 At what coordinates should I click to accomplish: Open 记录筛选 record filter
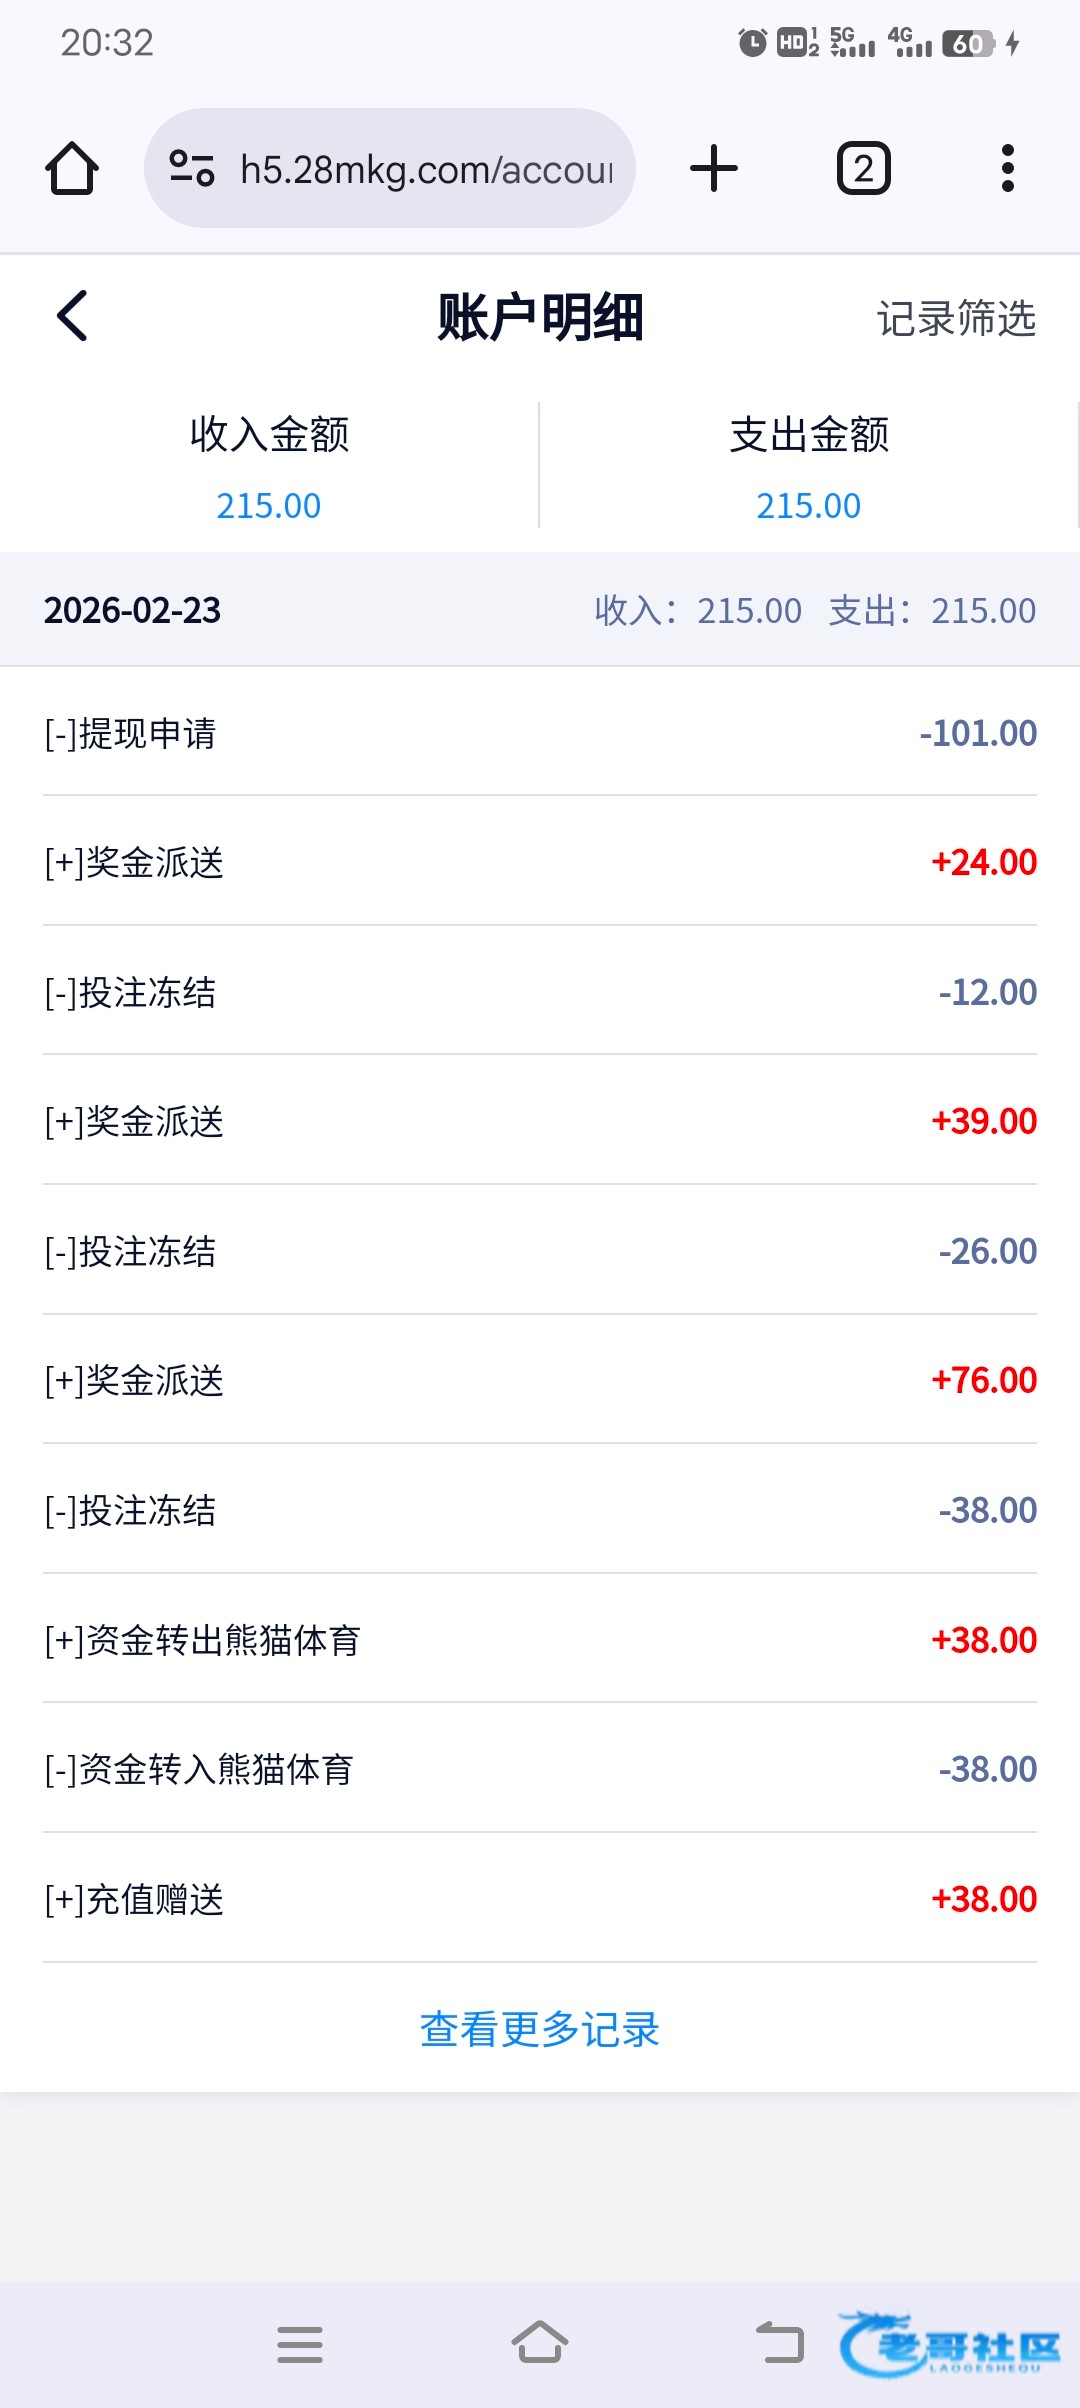click(x=956, y=319)
